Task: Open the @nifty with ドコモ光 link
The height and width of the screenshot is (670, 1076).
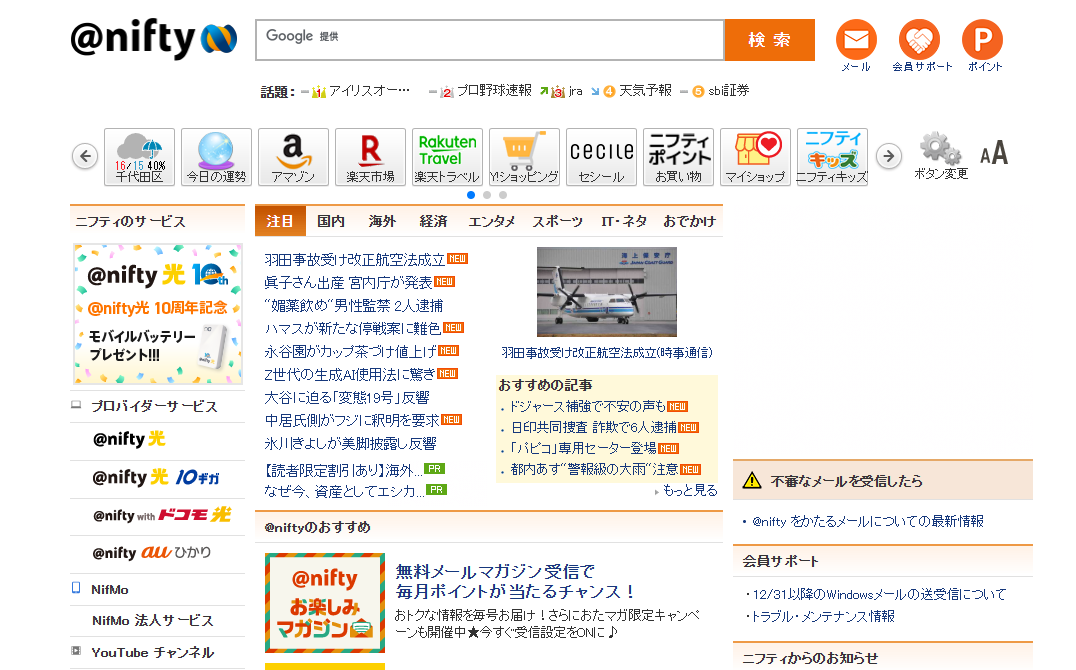Action: [x=162, y=515]
